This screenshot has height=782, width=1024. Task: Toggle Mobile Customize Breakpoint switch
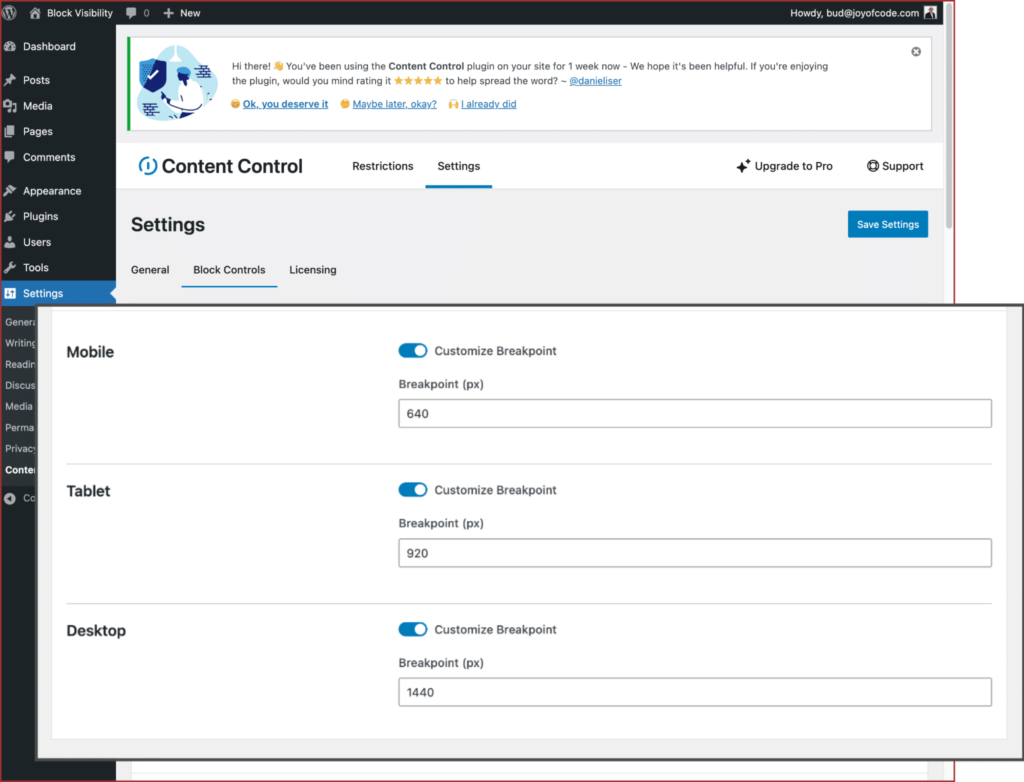point(413,351)
